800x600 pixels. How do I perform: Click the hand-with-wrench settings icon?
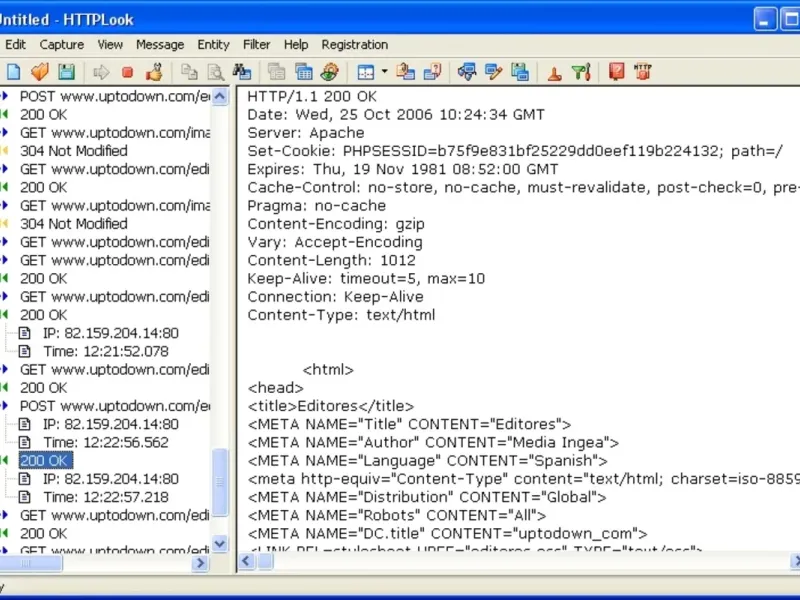point(154,72)
